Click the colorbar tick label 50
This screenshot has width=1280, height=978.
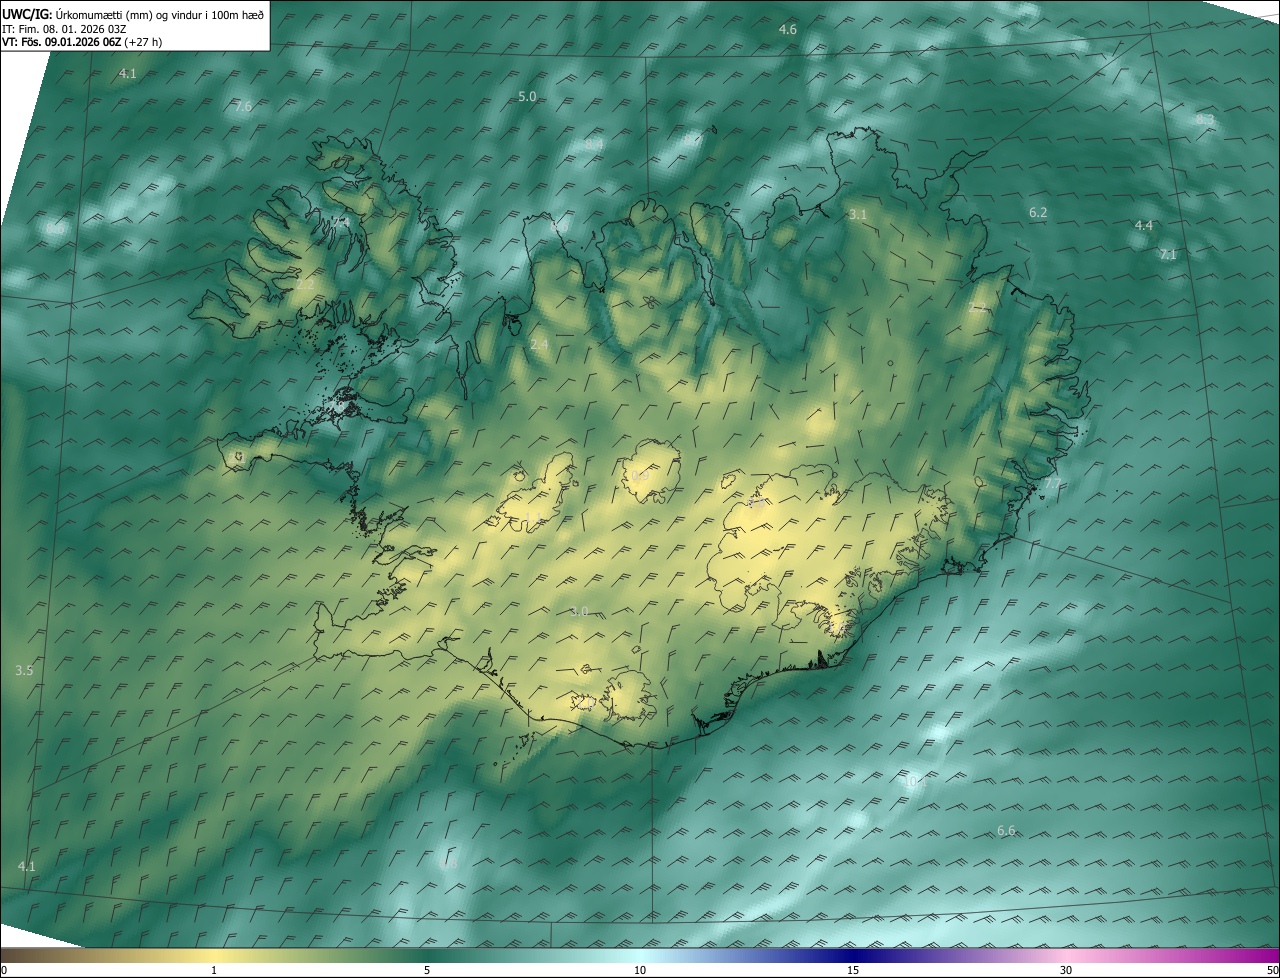(x=1272, y=970)
